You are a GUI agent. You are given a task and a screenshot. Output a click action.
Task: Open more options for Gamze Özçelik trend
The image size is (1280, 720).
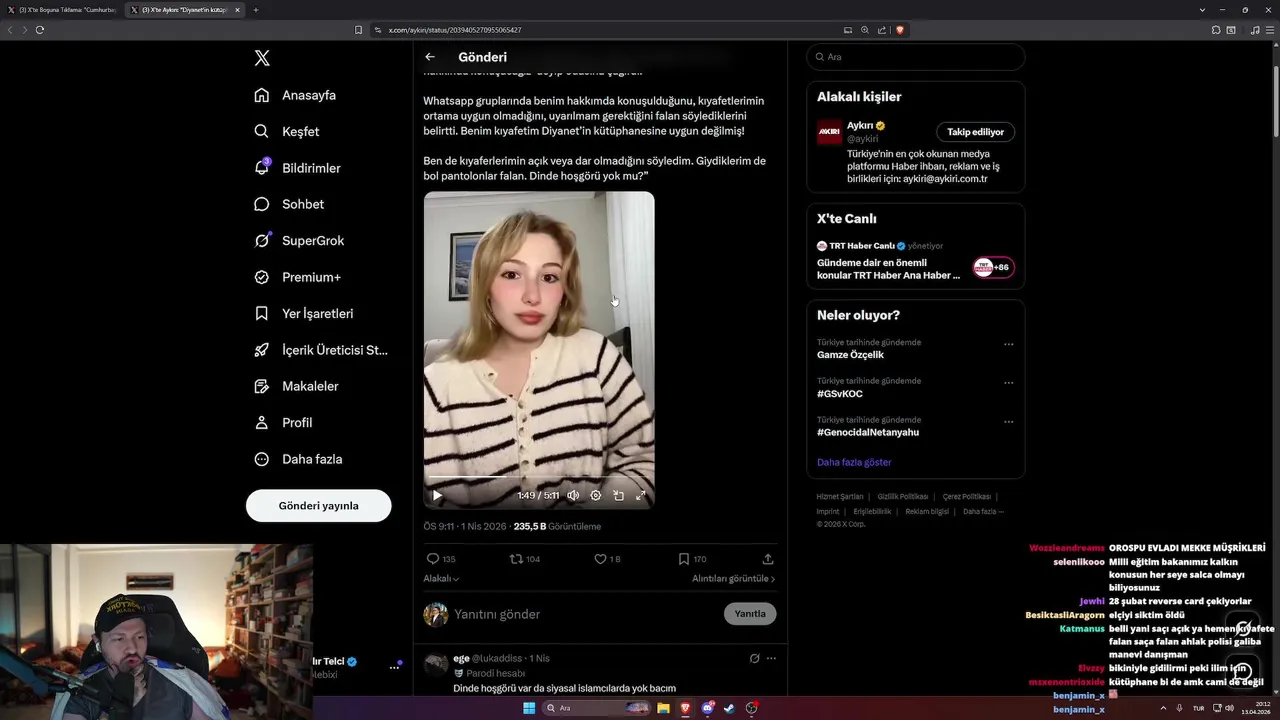pos(1008,344)
